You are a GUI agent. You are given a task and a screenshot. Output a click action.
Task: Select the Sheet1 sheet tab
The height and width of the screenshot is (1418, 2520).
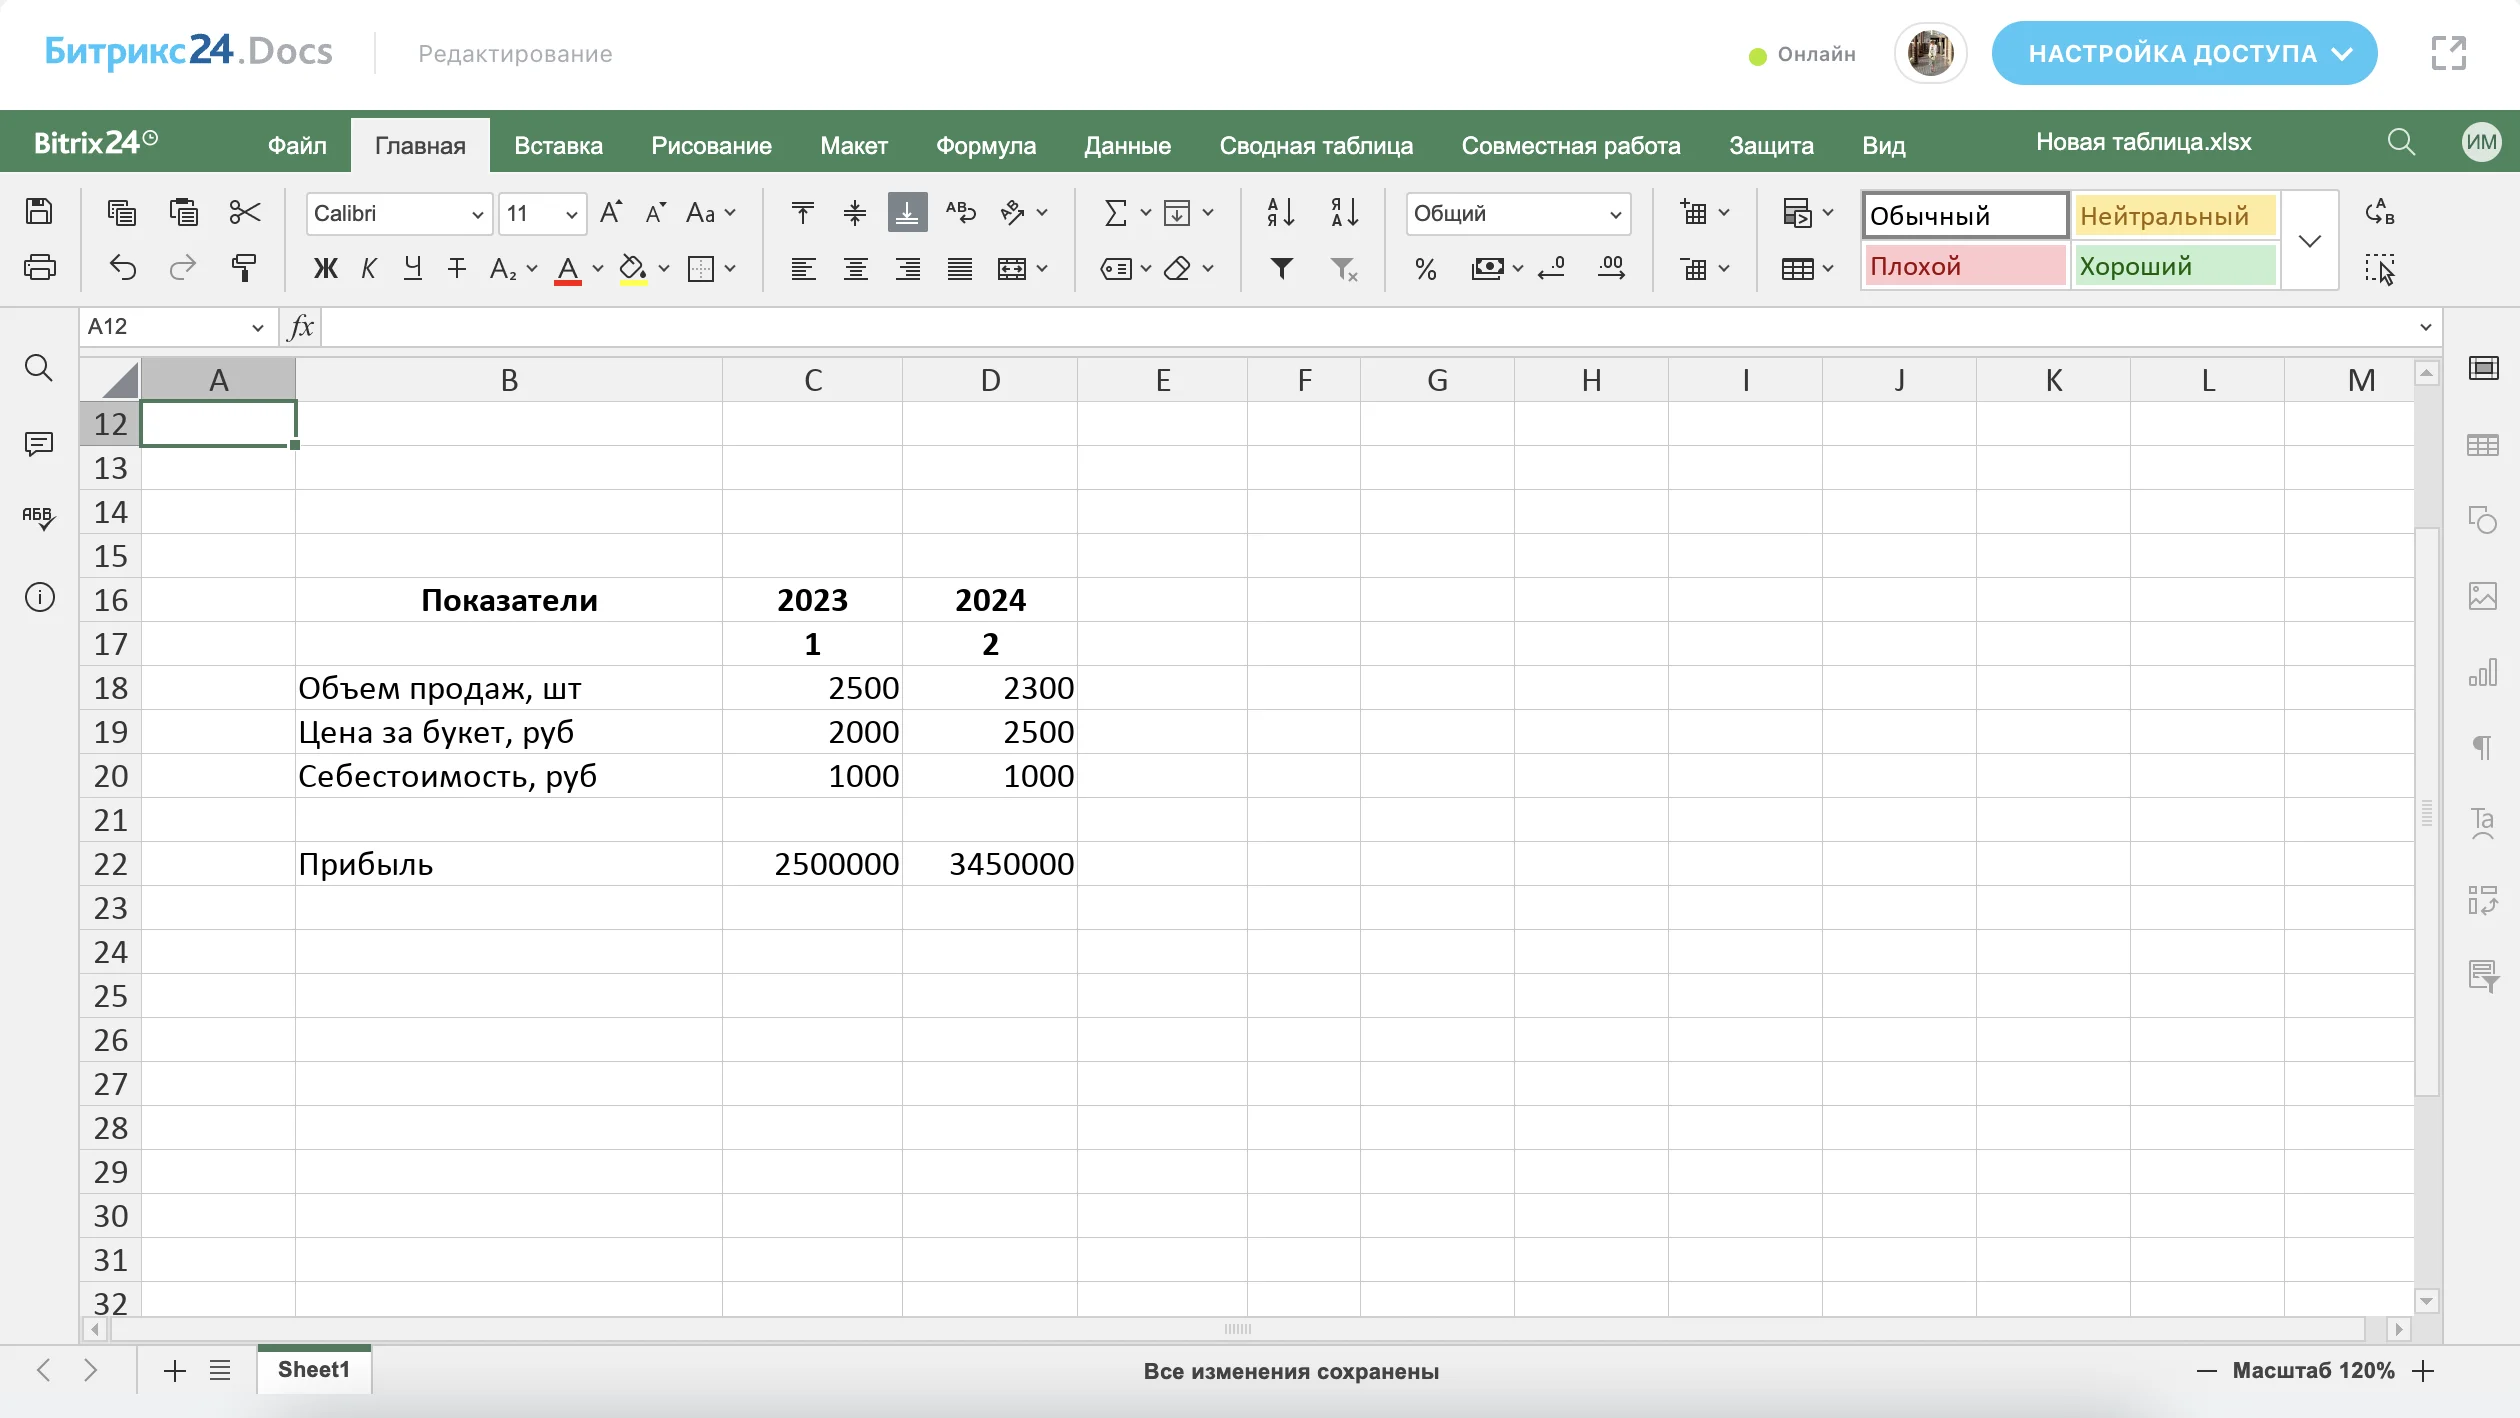pyautogui.click(x=314, y=1369)
